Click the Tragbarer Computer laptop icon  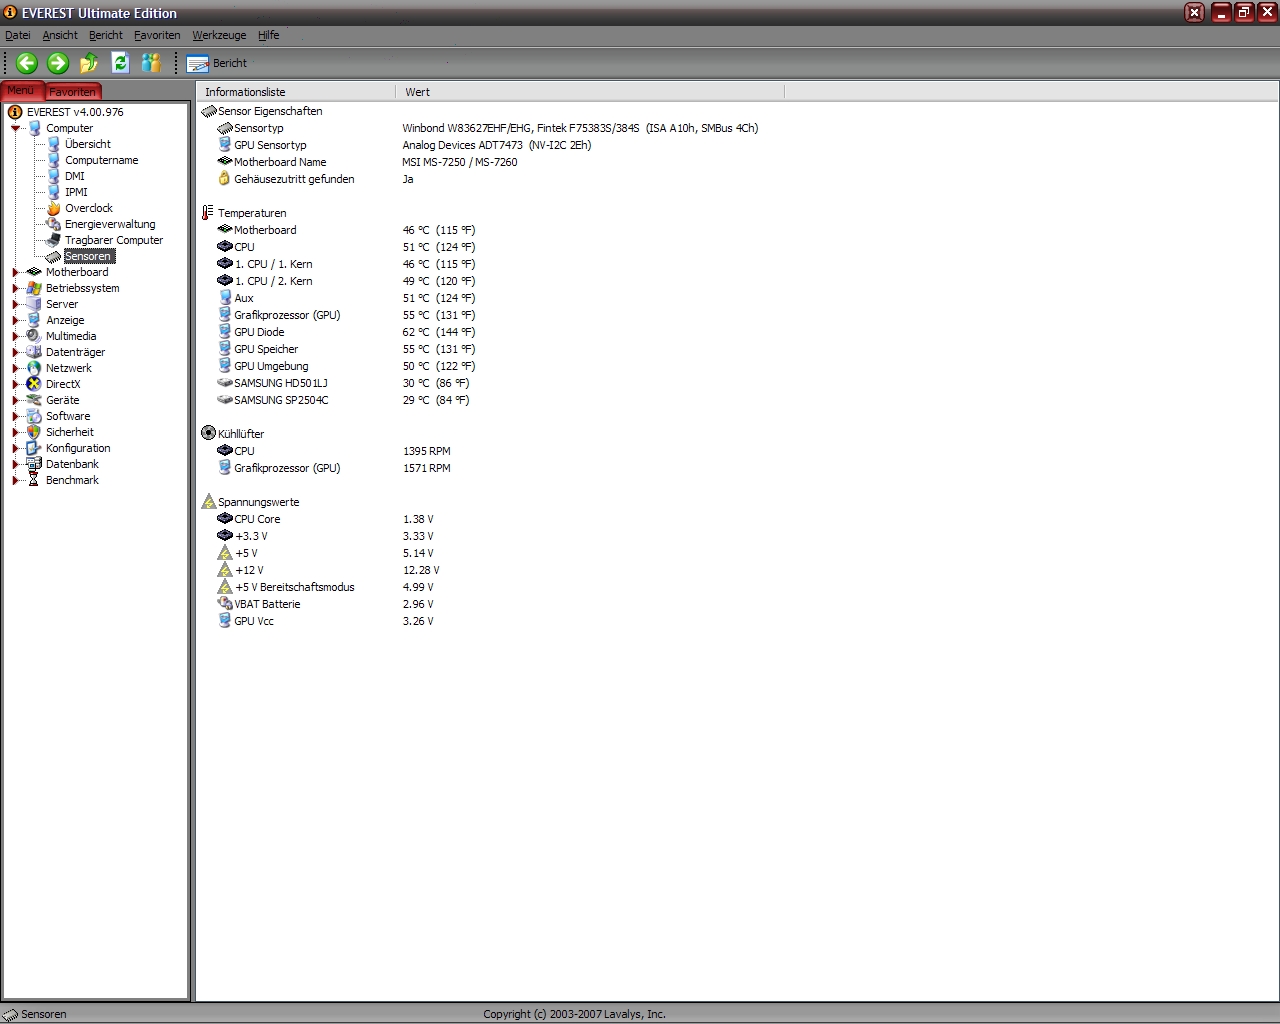[x=54, y=240]
